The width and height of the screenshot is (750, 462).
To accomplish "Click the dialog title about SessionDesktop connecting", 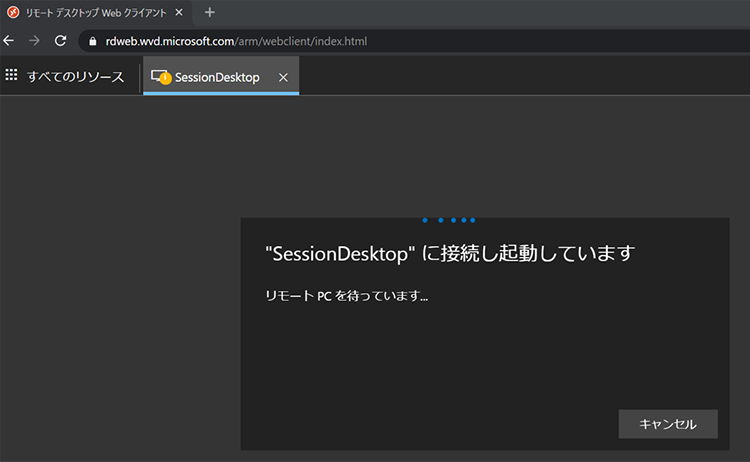I will click(x=450, y=253).
